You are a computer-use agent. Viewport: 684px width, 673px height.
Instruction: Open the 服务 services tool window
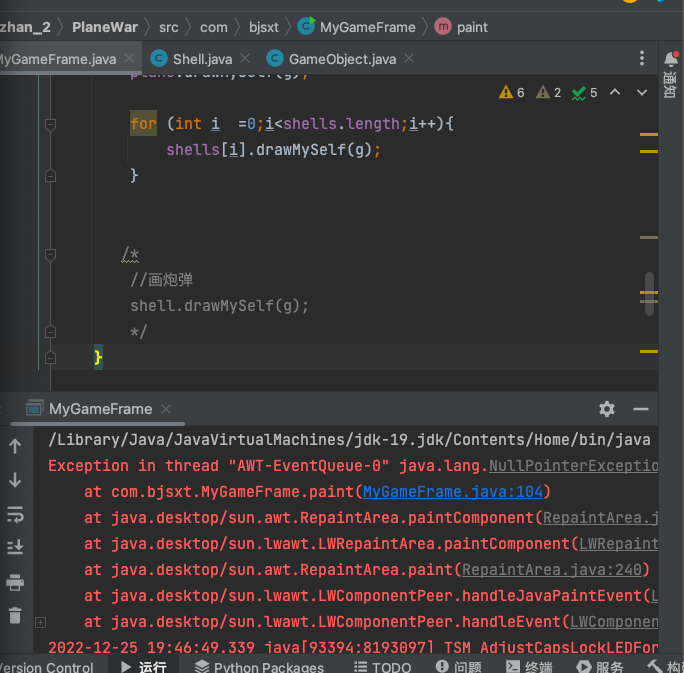[600, 667]
